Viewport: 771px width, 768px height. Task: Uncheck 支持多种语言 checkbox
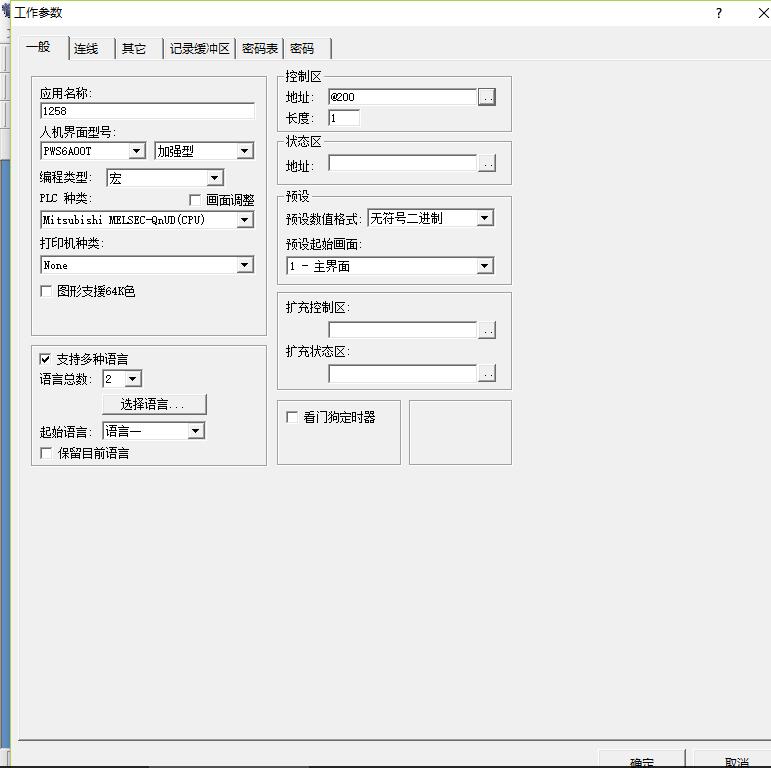tap(46, 359)
